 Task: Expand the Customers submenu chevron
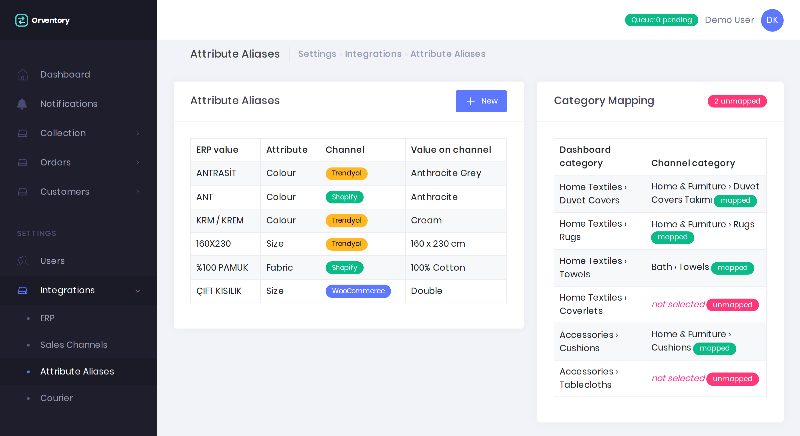(x=138, y=191)
